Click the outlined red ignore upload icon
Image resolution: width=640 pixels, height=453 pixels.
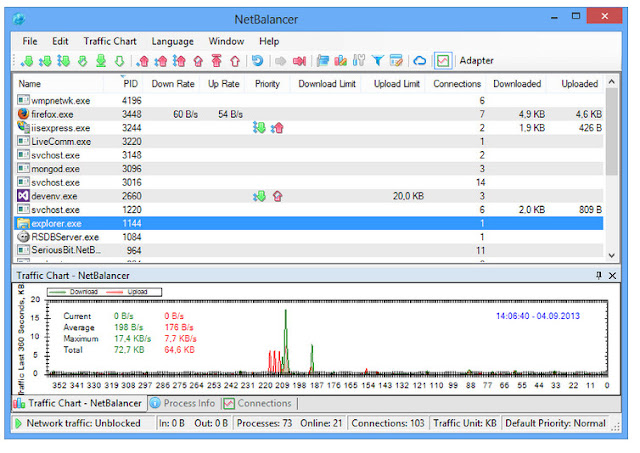pos(235,61)
